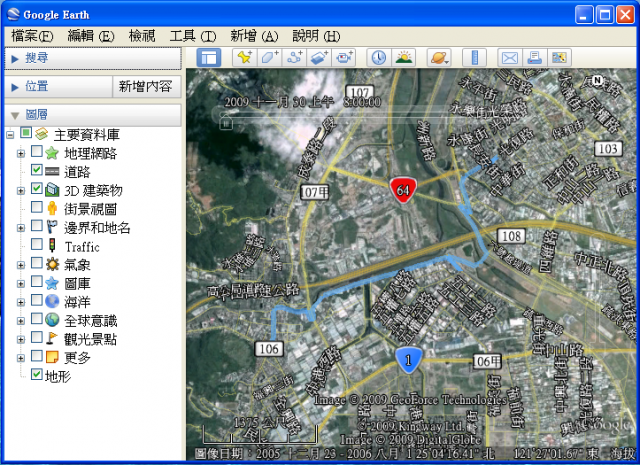Open historical imagery clock icon
The height and width of the screenshot is (465, 640).
point(379,58)
